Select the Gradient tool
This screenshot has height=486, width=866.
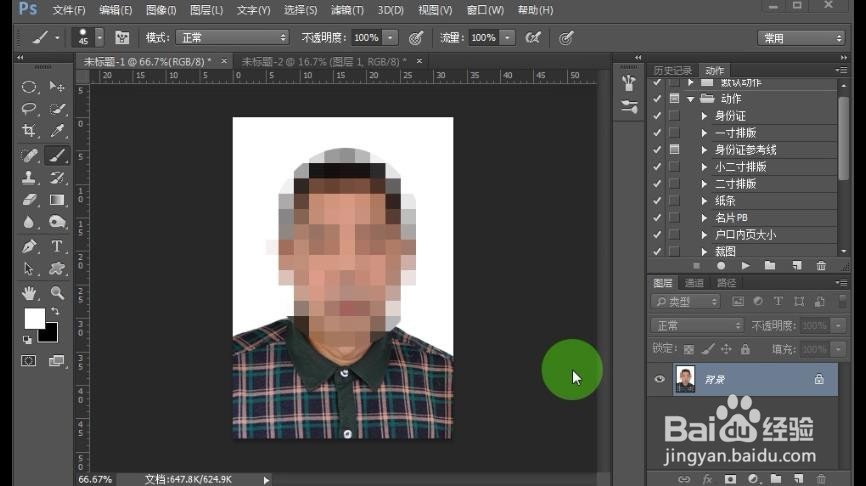(56, 200)
